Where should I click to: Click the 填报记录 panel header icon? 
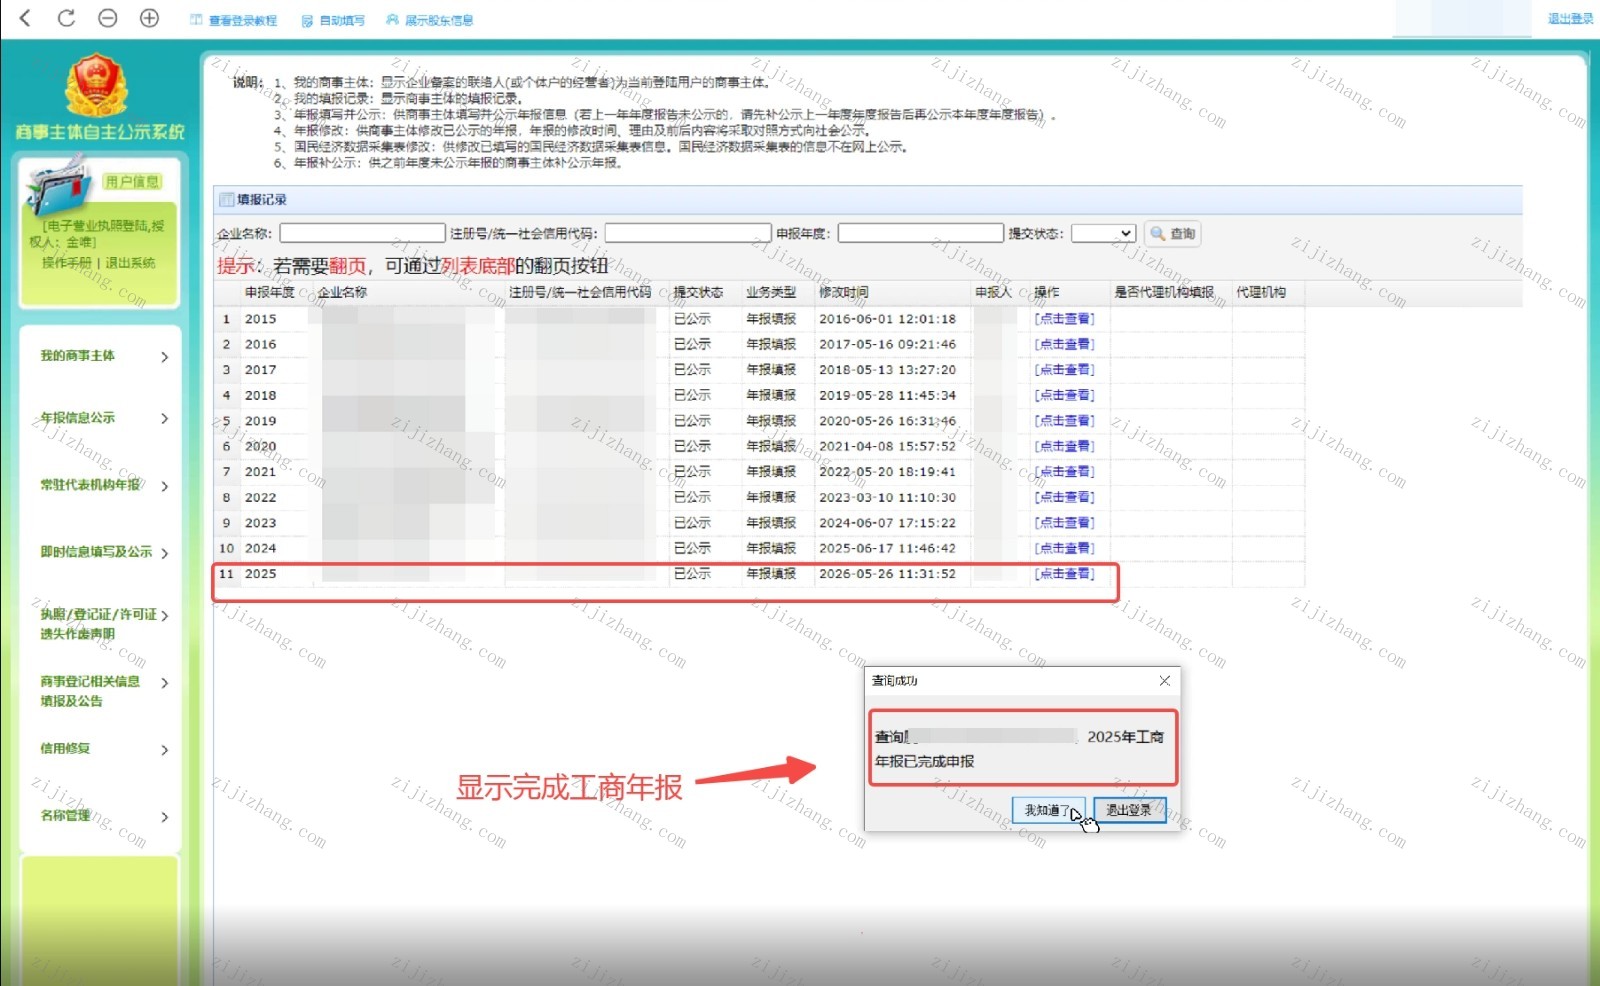tap(227, 200)
